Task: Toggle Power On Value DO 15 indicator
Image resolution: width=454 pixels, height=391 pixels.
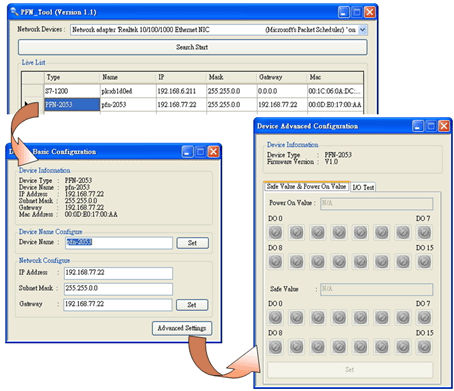Action: point(424,262)
